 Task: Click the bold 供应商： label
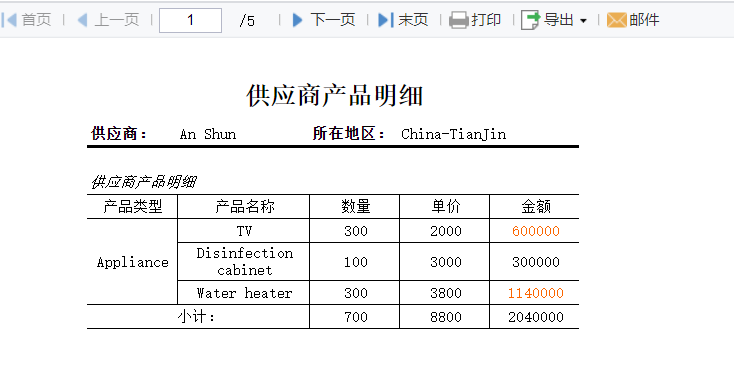tap(119, 133)
